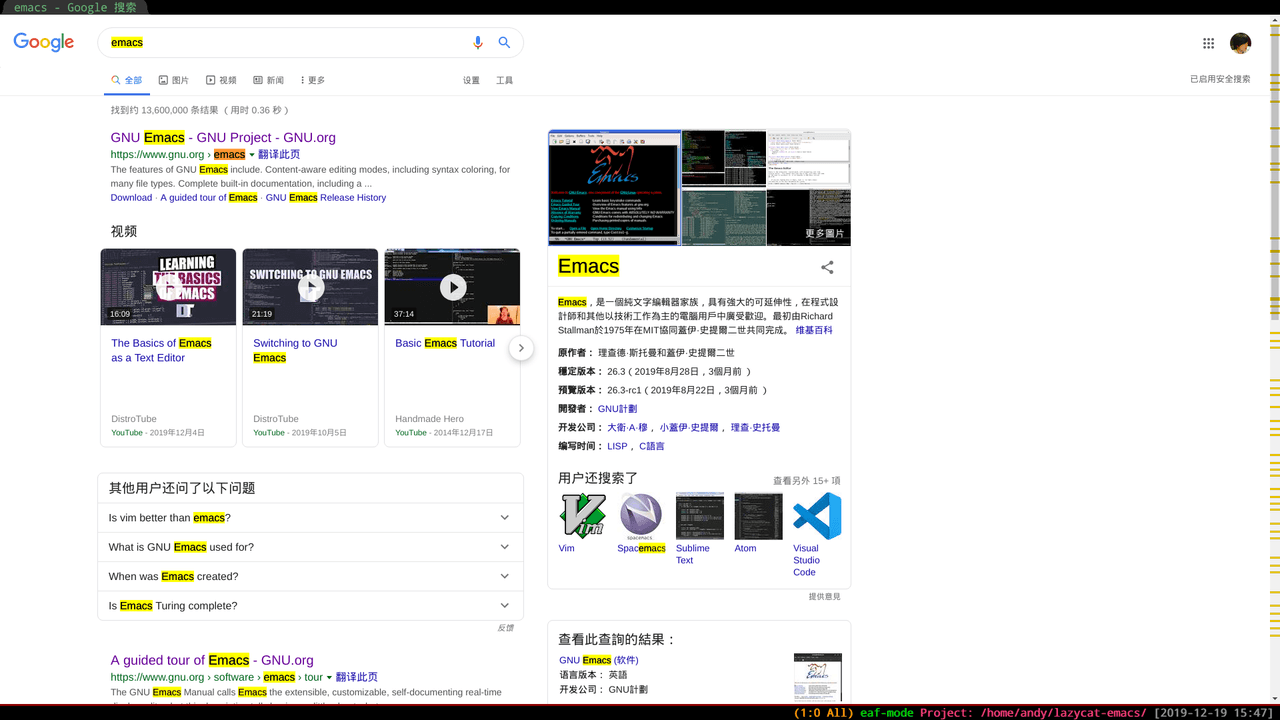This screenshot has width=1280, height=720.
Task: Play the Switching to GNU Emacs video
Action: tap(311, 287)
